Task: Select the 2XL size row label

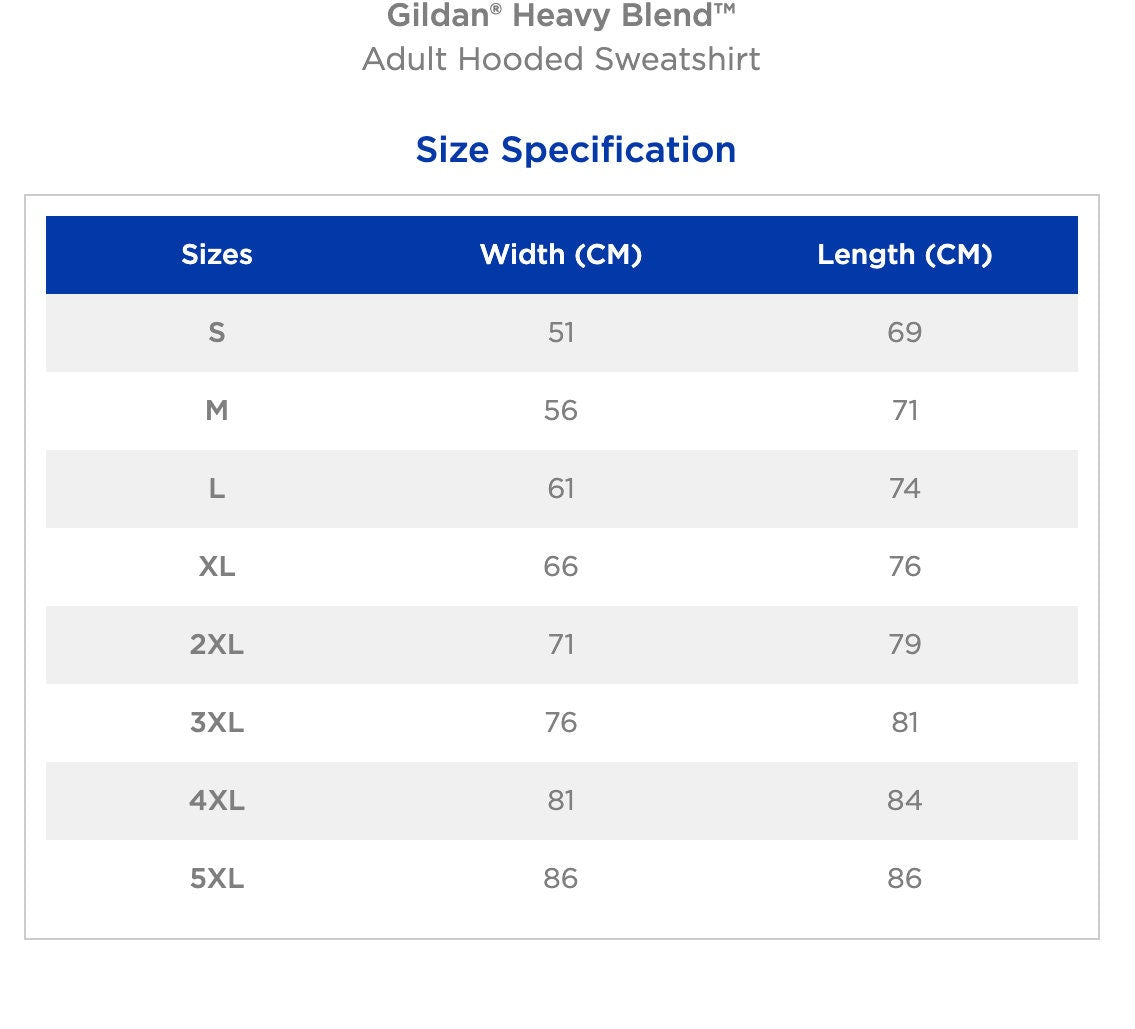Action: [217, 645]
